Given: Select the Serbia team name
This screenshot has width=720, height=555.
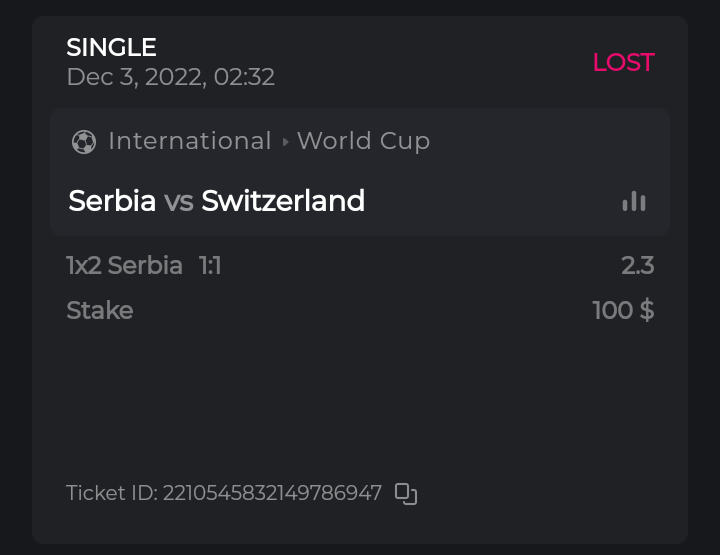Looking at the screenshot, I should [x=112, y=201].
